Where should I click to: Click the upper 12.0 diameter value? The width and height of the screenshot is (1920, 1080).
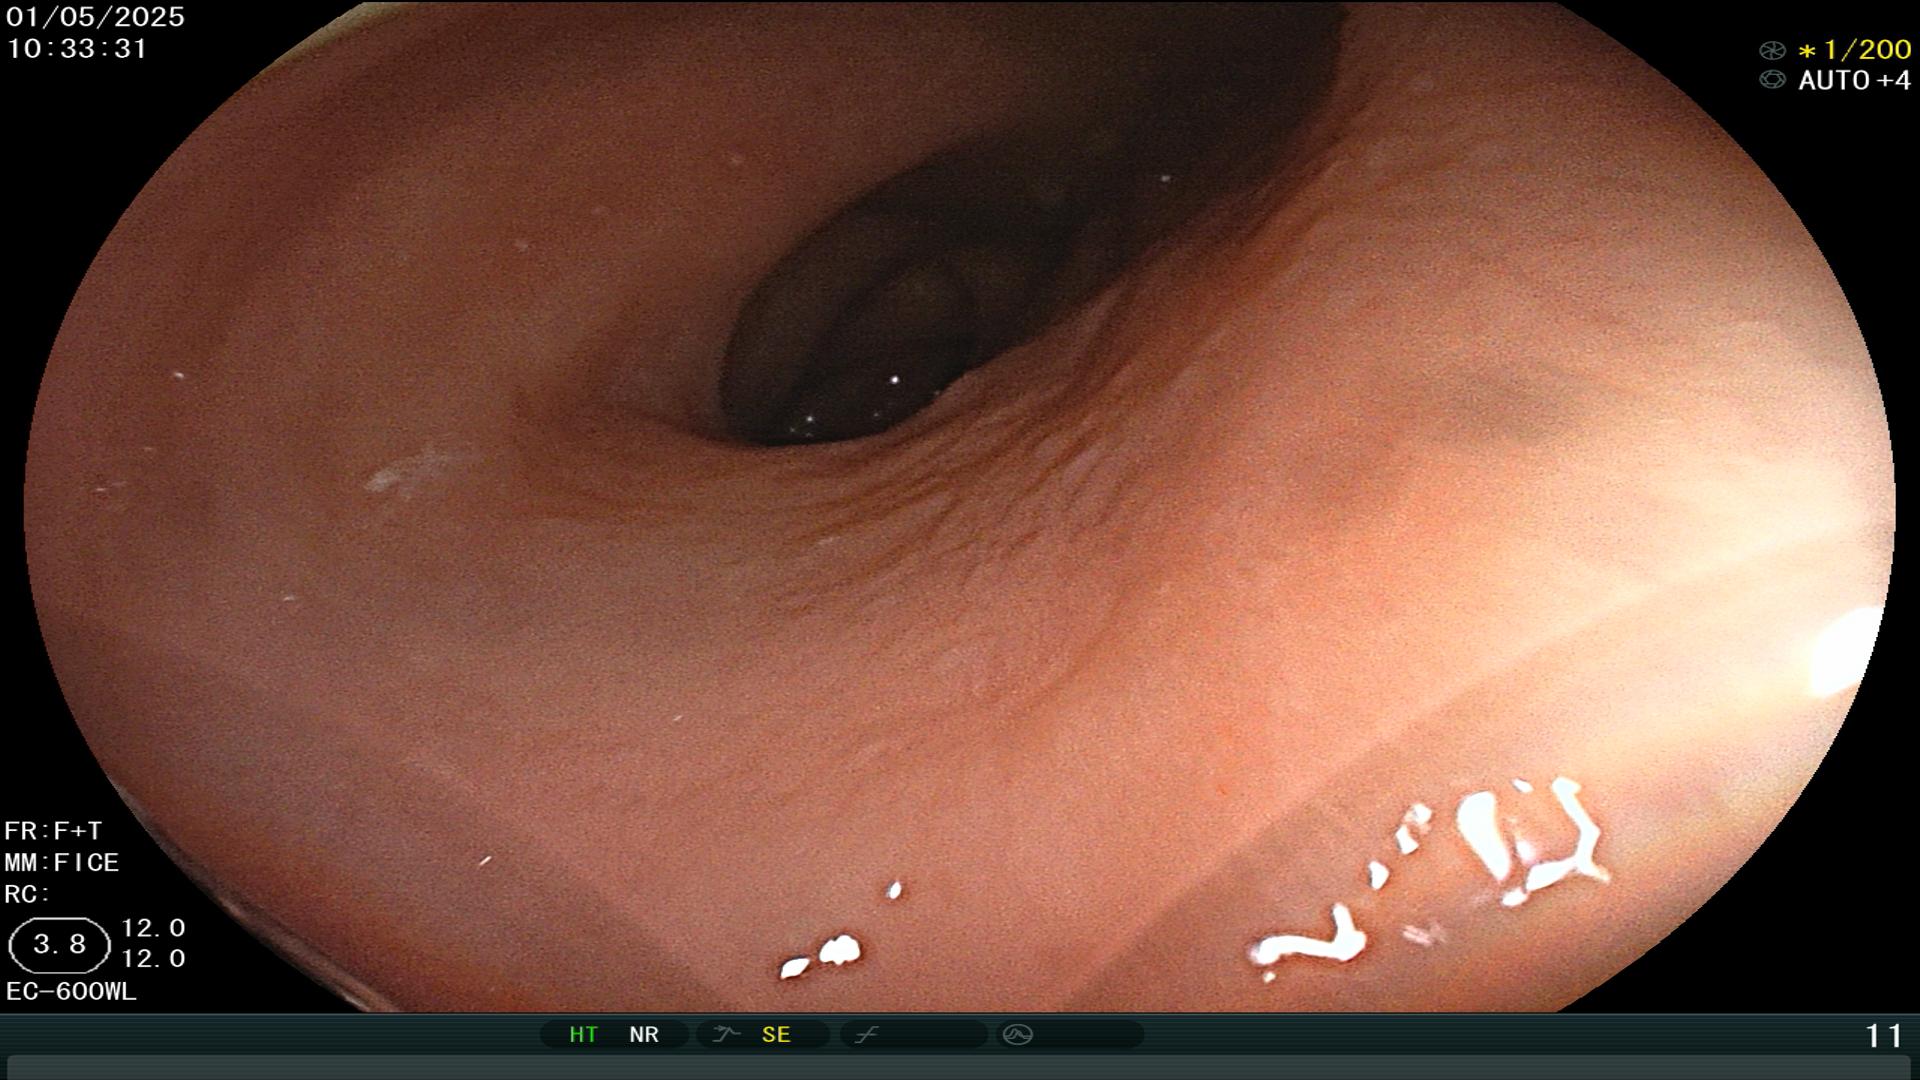(153, 928)
